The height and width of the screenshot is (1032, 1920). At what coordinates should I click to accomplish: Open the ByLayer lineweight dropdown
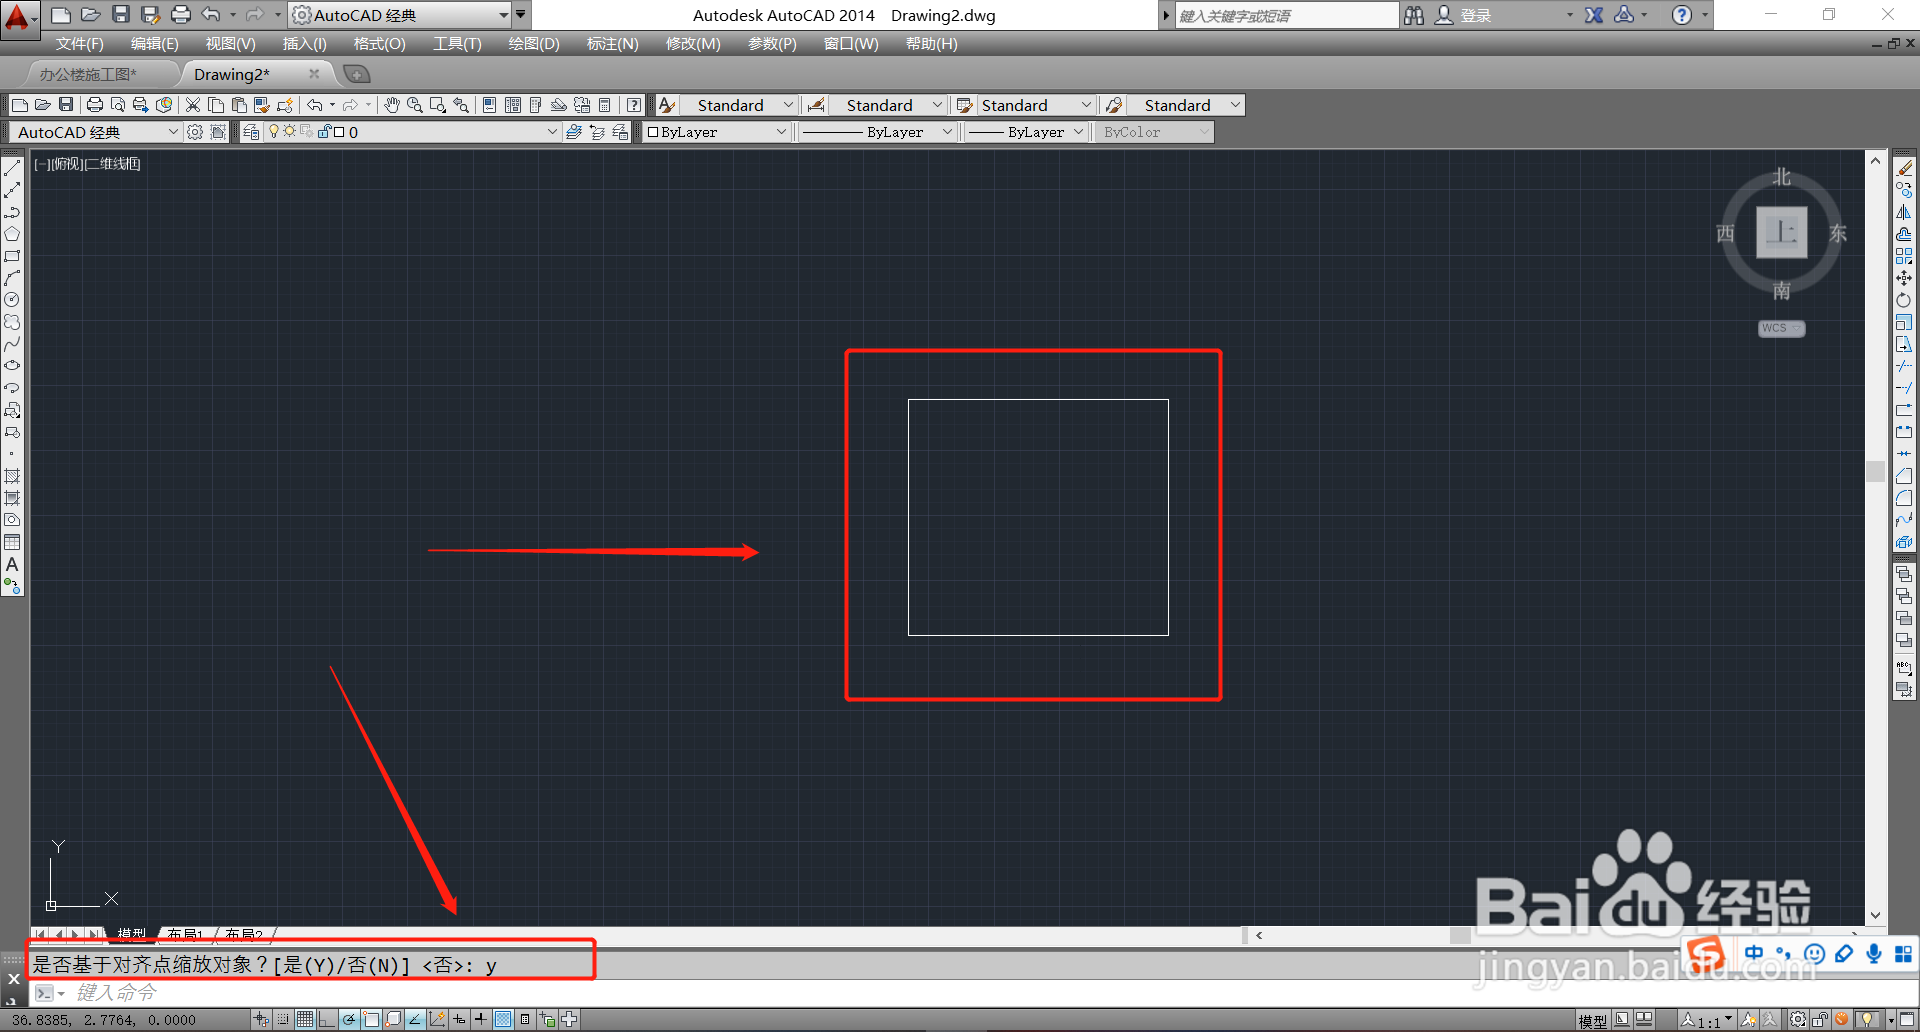coord(1077,132)
